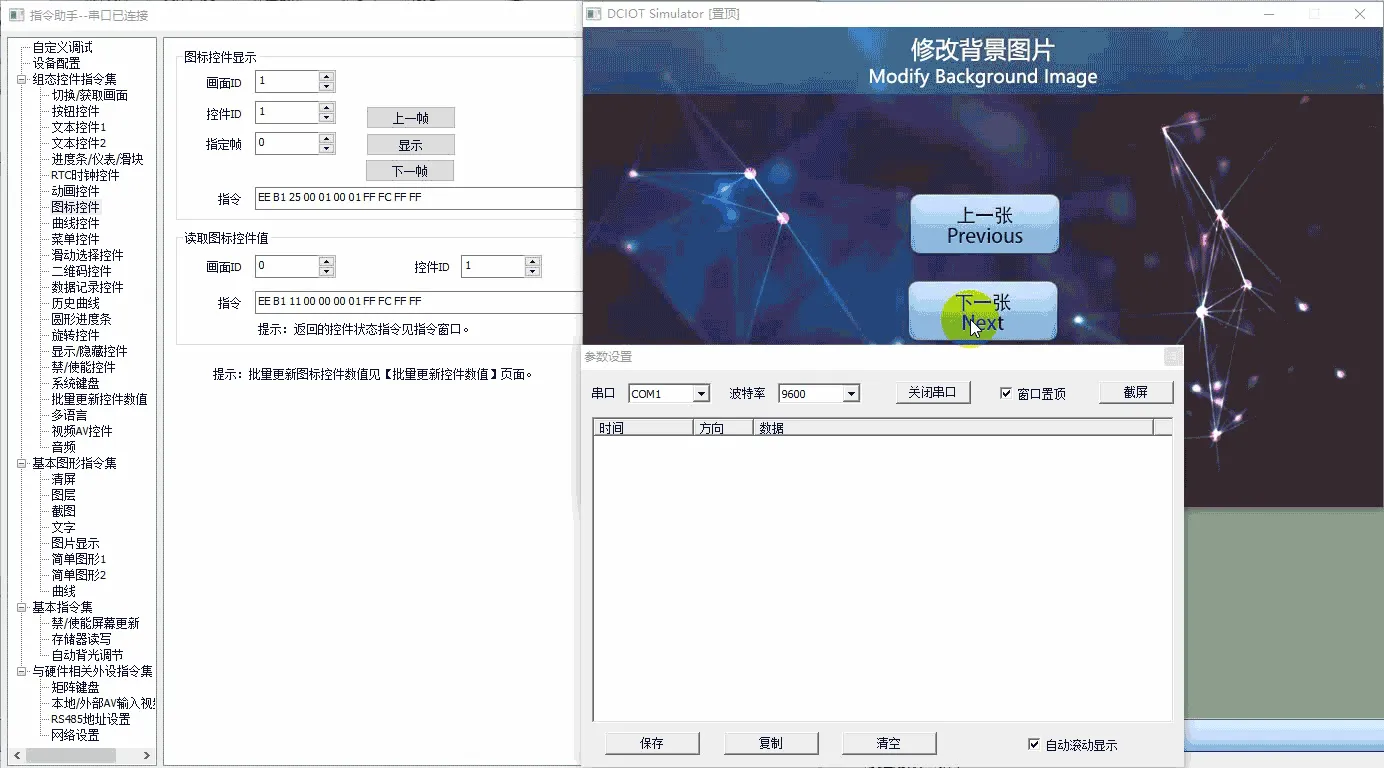Image resolution: width=1384 pixels, height=768 pixels.
Task: Uncheck the 自动滚动显示 option
Action: pyautogui.click(x=1036, y=743)
